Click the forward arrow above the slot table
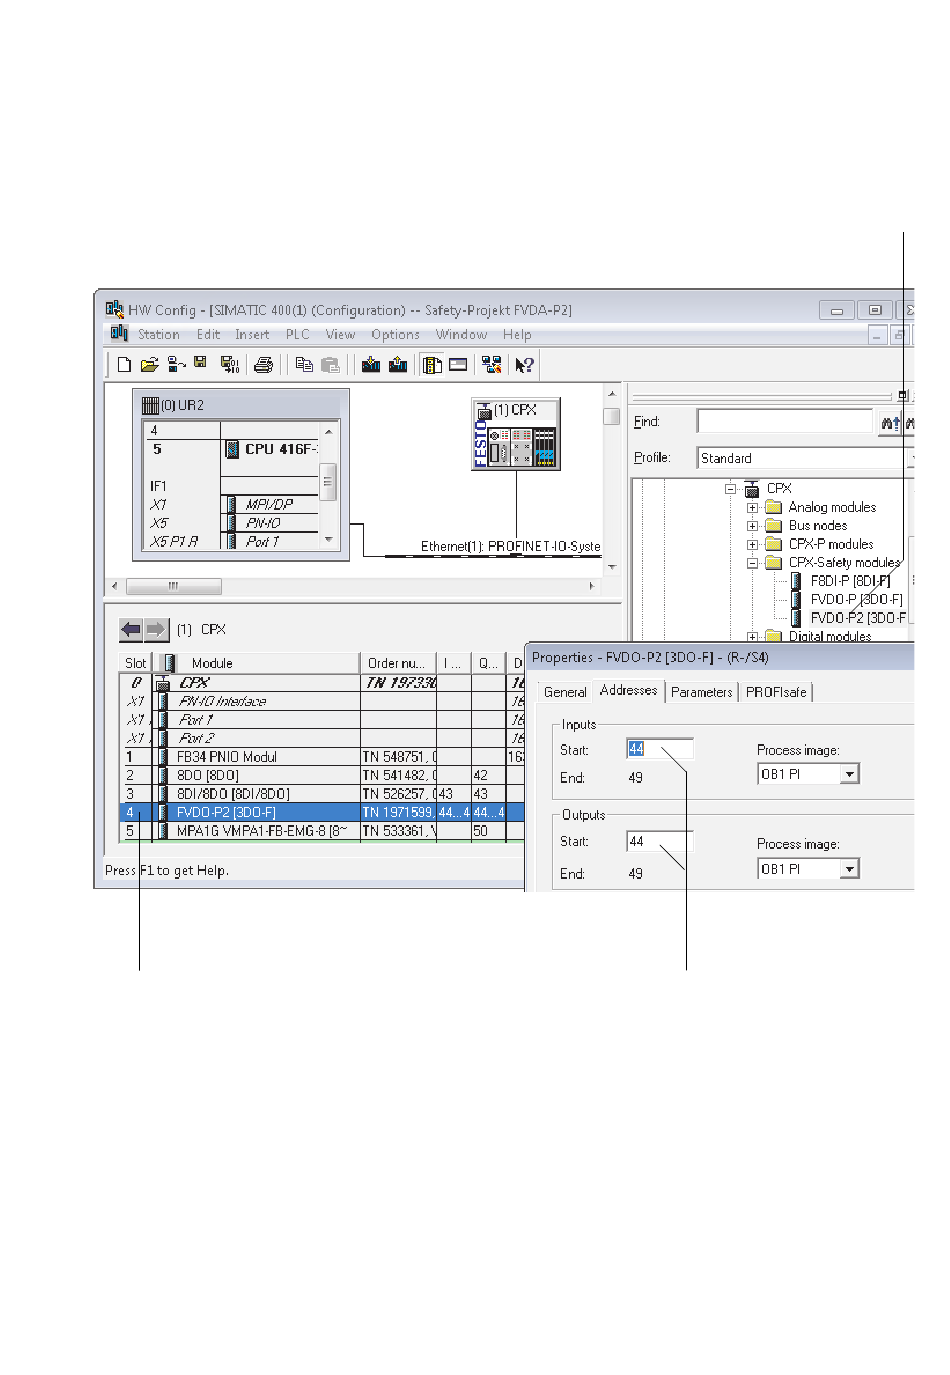950x1375 pixels. point(156,629)
